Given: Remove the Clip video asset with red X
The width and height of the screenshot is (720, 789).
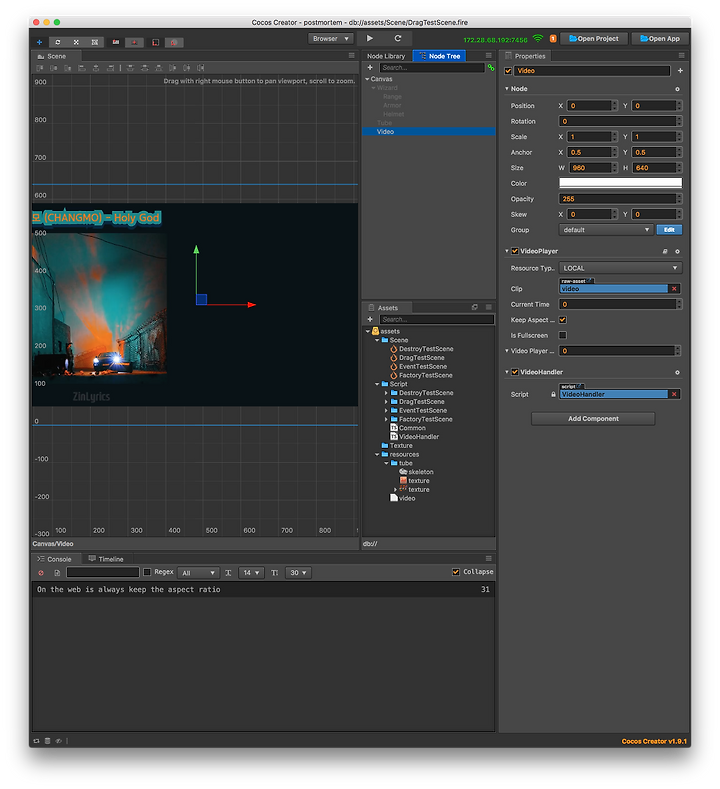Looking at the screenshot, I should [674, 289].
